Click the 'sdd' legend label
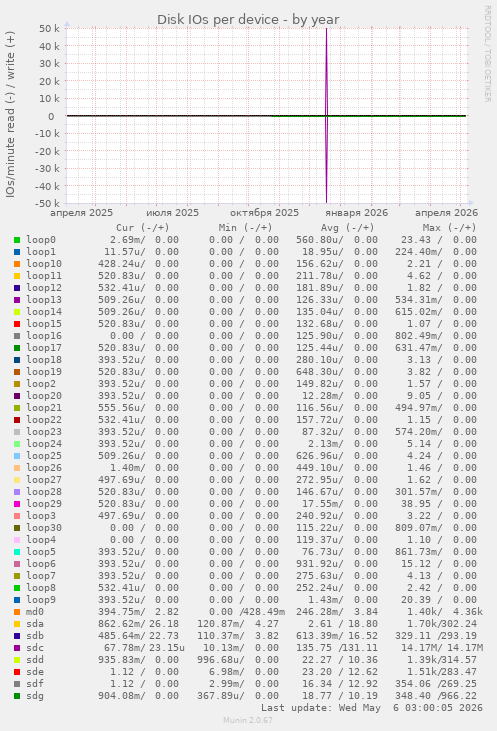The height and width of the screenshot is (731, 497). coord(35,660)
